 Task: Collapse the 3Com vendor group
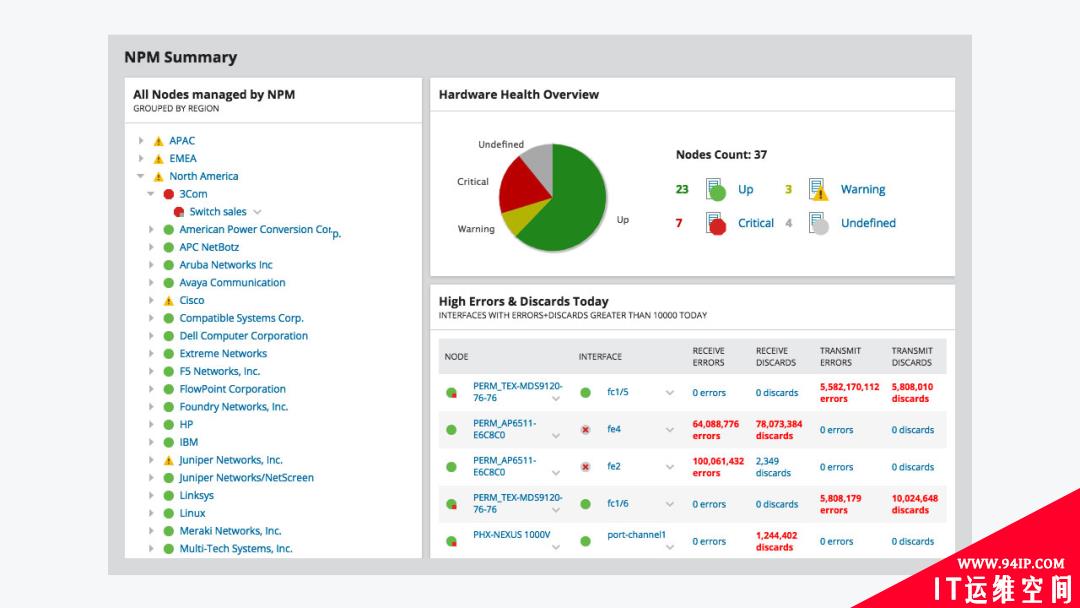point(151,194)
